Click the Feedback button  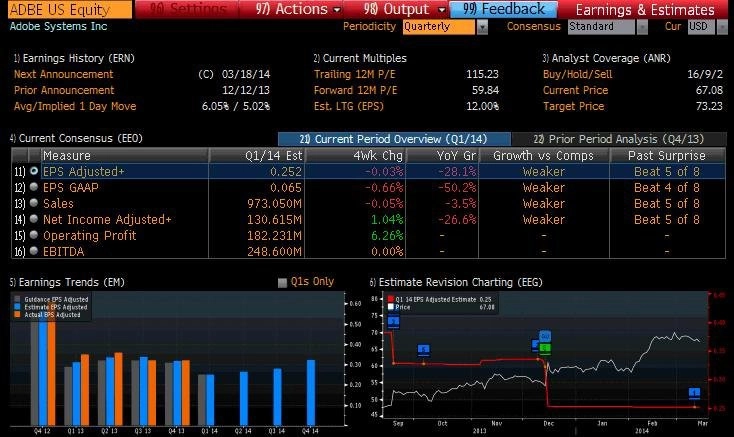coord(504,9)
